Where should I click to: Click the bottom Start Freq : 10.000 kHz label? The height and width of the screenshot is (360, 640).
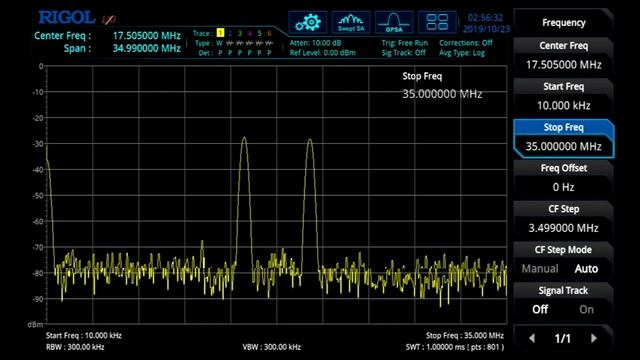[x=84, y=336]
